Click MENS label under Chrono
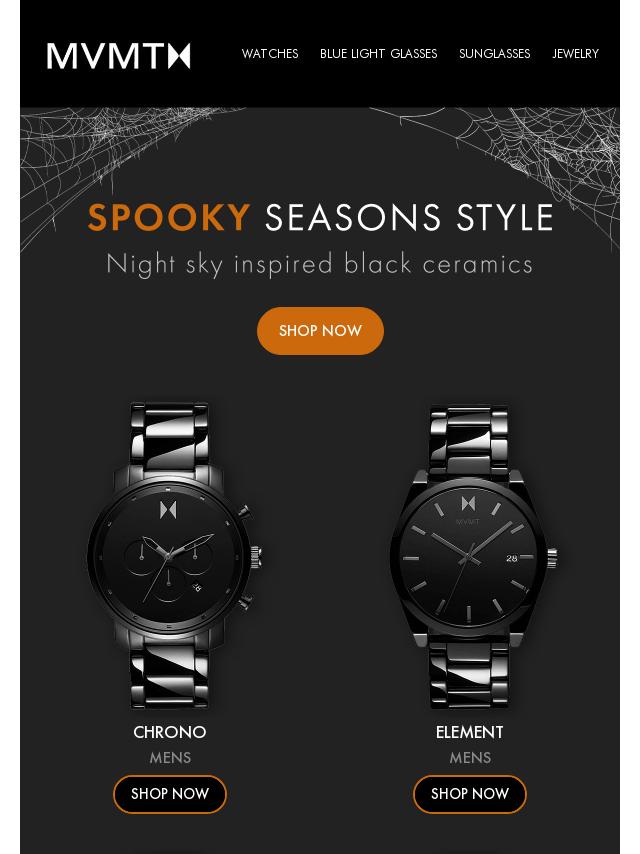The image size is (640, 854). pyautogui.click(x=170, y=758)
